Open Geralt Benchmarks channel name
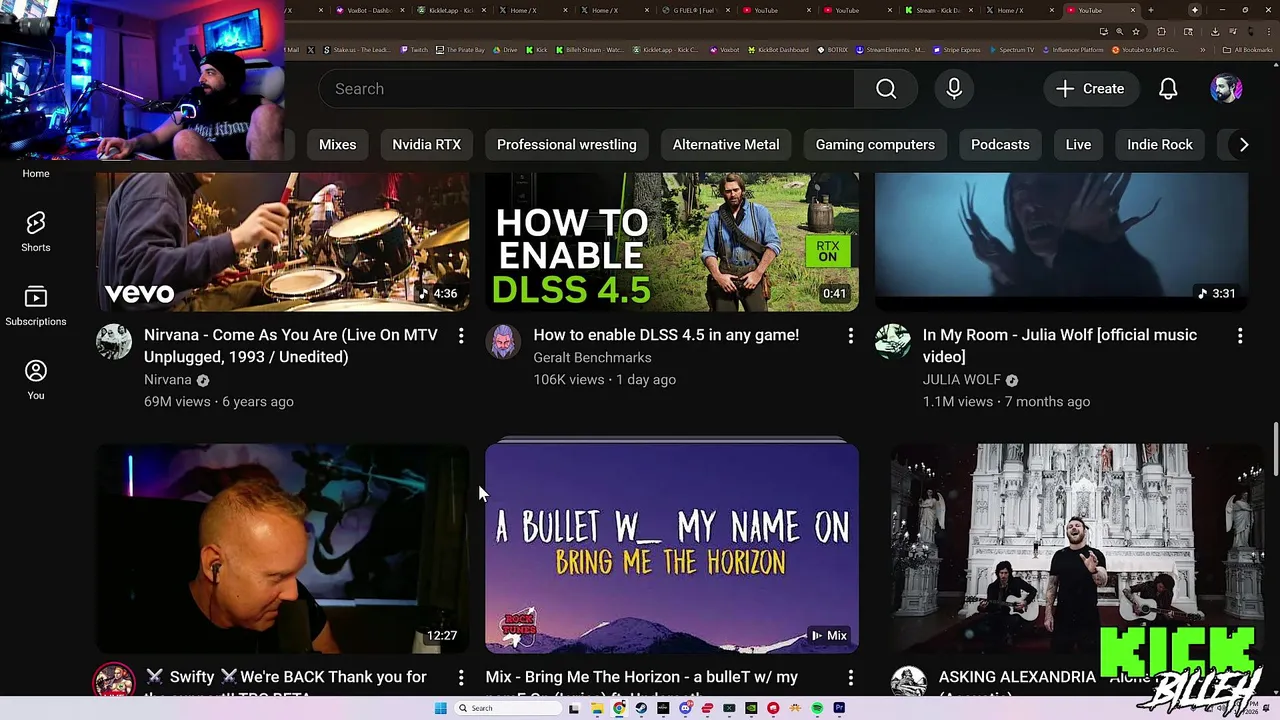The image size is (1280, 720). (x=592, y=358)
